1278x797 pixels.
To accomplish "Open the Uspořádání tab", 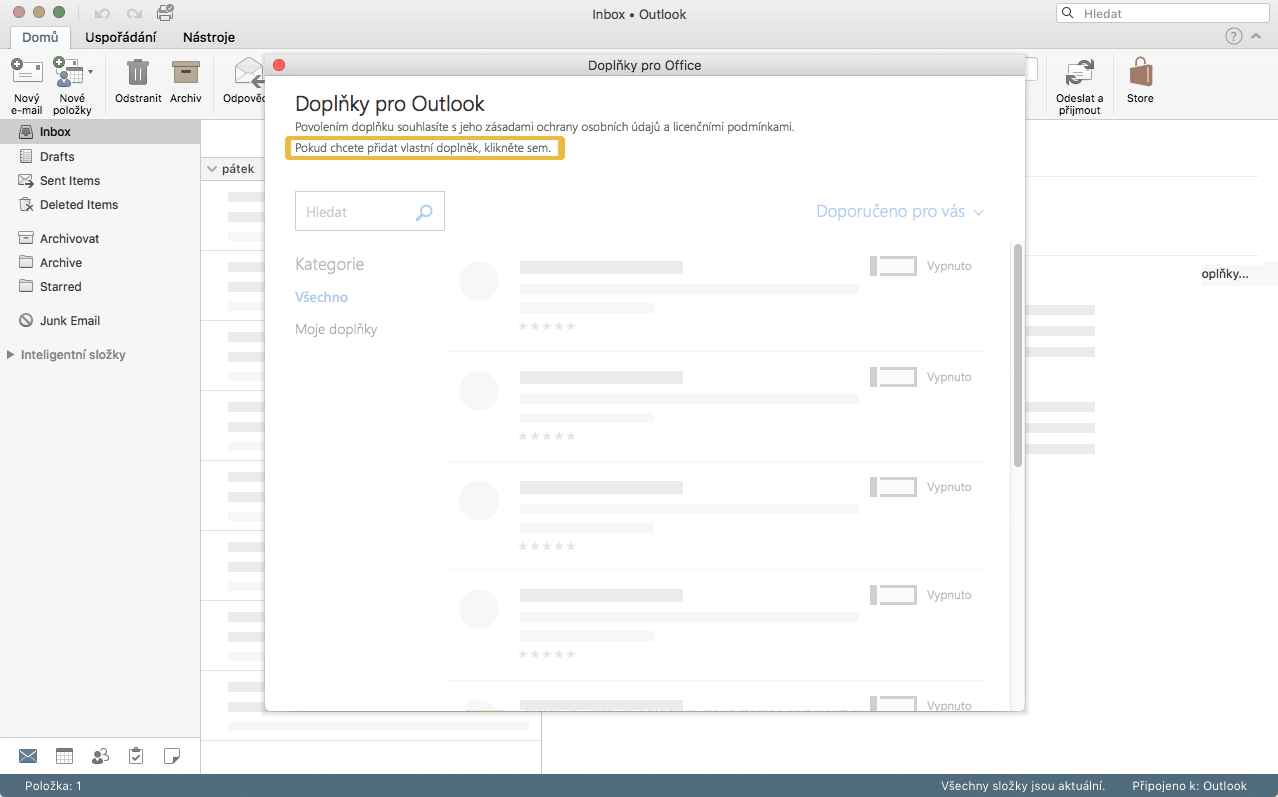I will tap(121, 37).
